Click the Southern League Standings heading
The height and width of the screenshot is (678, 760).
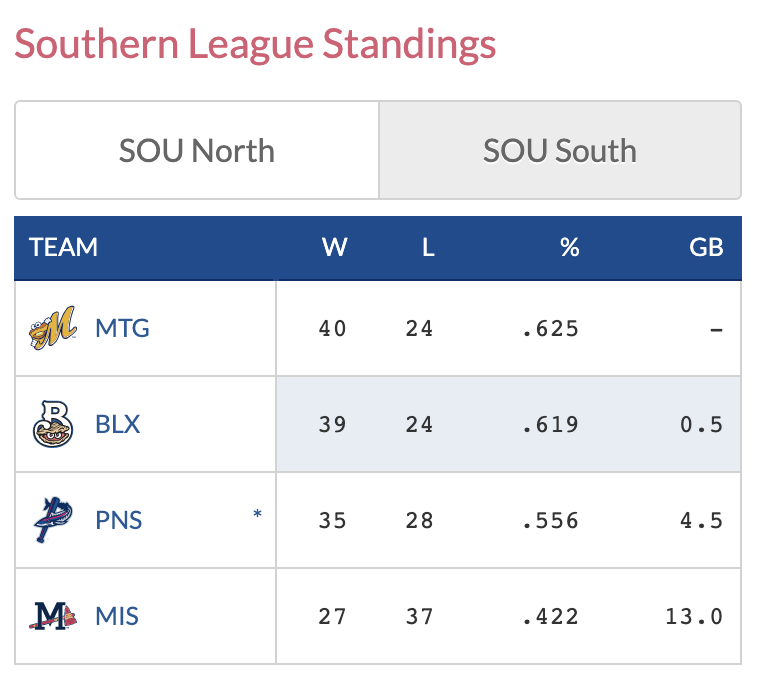(x=255, y=45)
